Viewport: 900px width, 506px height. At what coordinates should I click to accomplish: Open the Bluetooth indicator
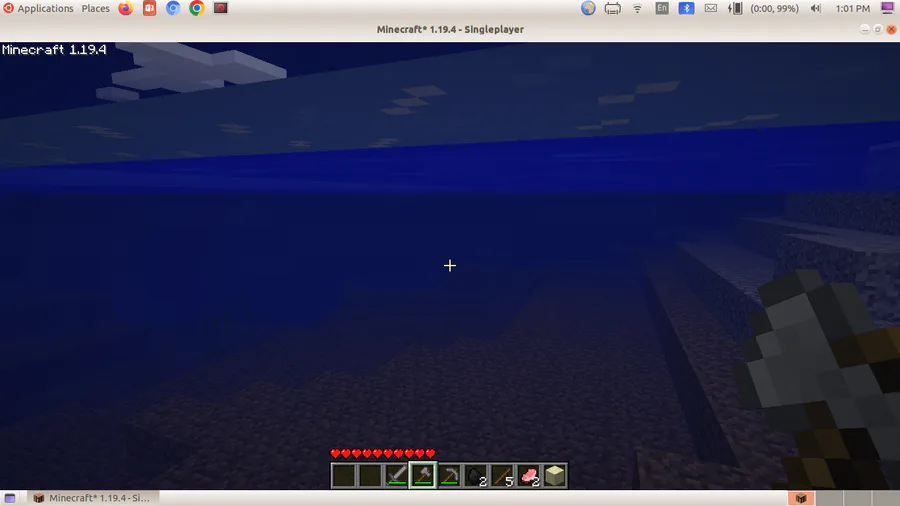pos(686,8)
